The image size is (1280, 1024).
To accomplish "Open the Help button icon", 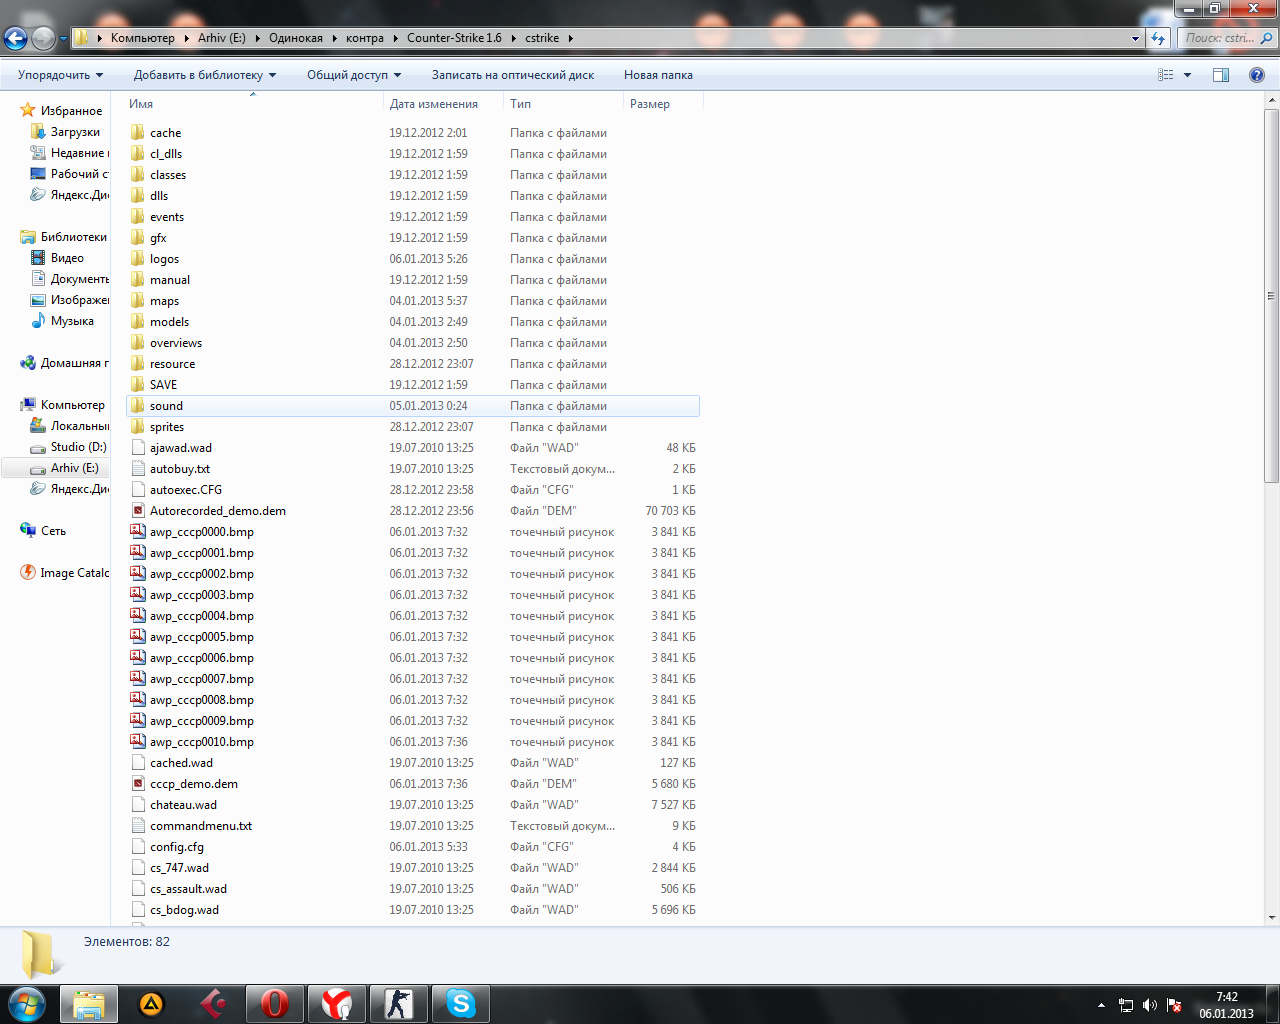I will coord(1257,75).
